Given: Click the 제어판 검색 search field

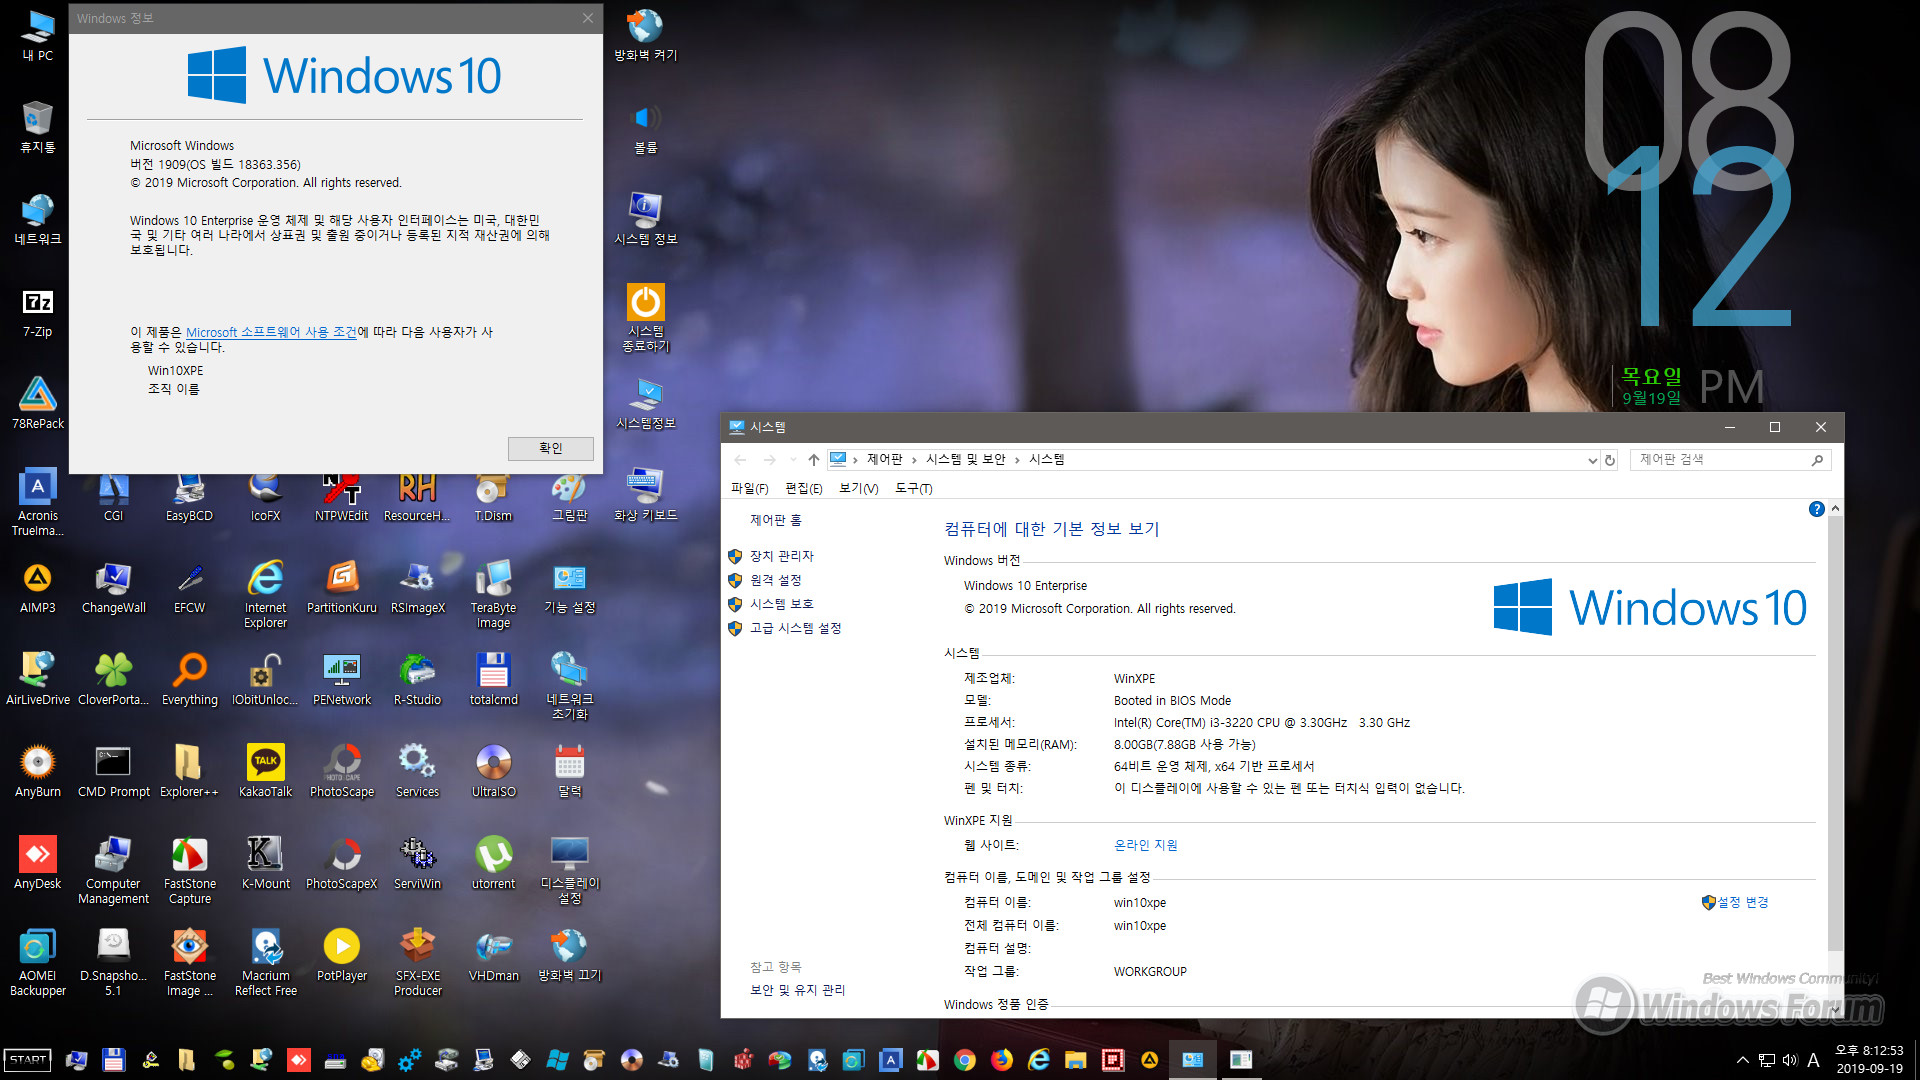Looking at the screenshot, I should (x=1730, y=459).
